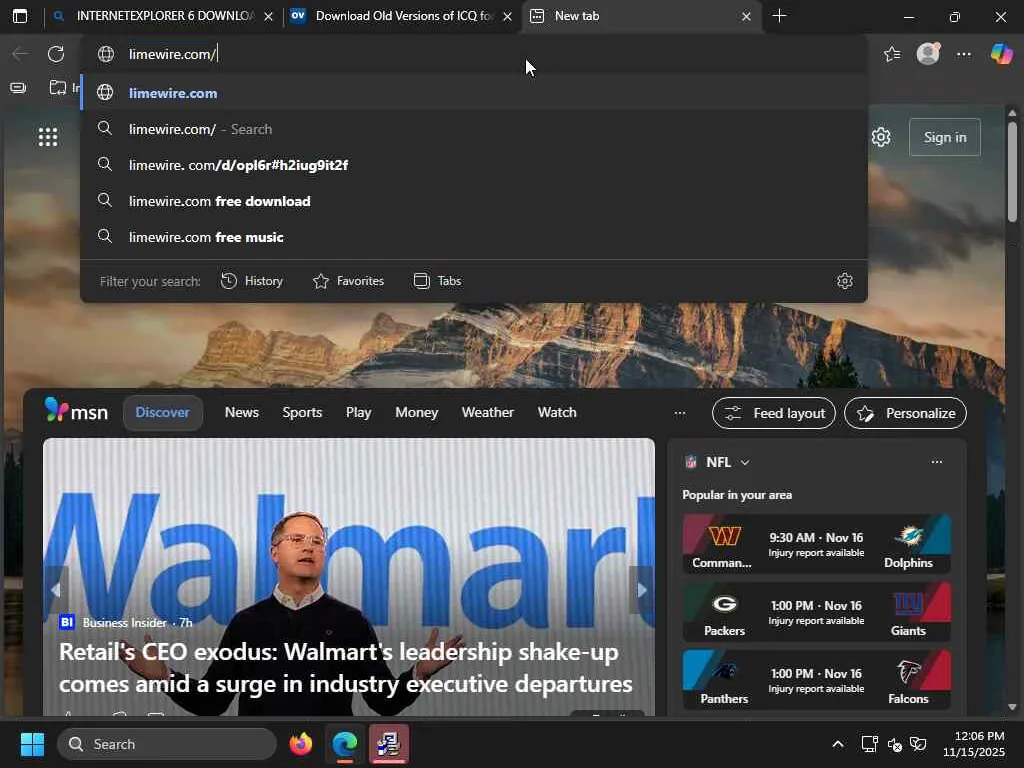
Task: Open a new tab with plus button
Action: click(x=779, y=16)
